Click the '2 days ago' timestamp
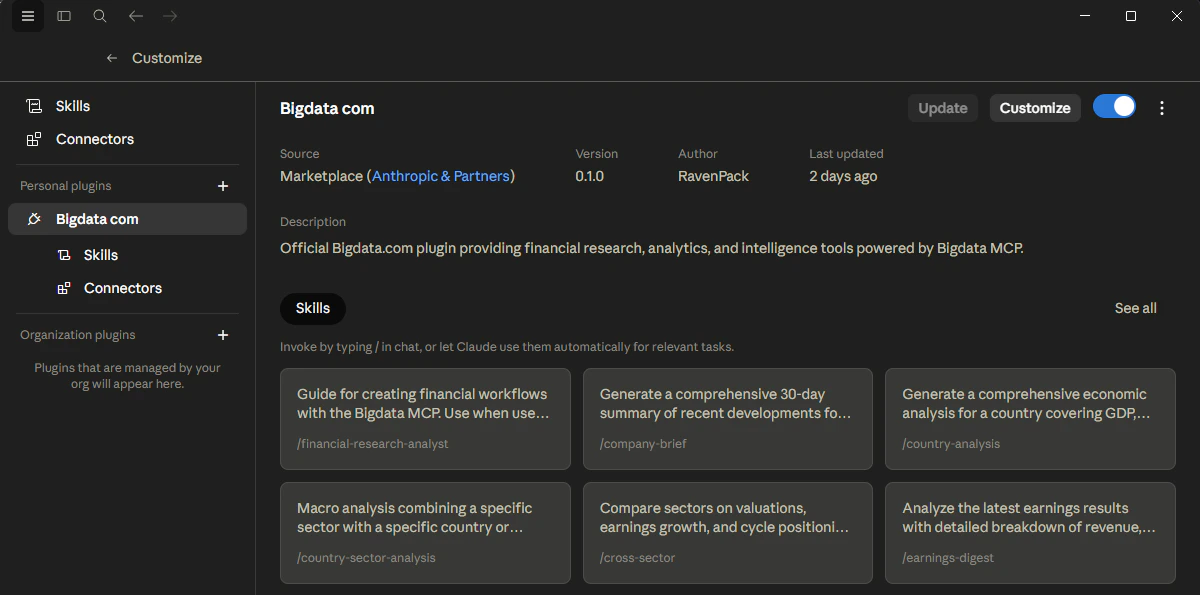 (843, 176)
